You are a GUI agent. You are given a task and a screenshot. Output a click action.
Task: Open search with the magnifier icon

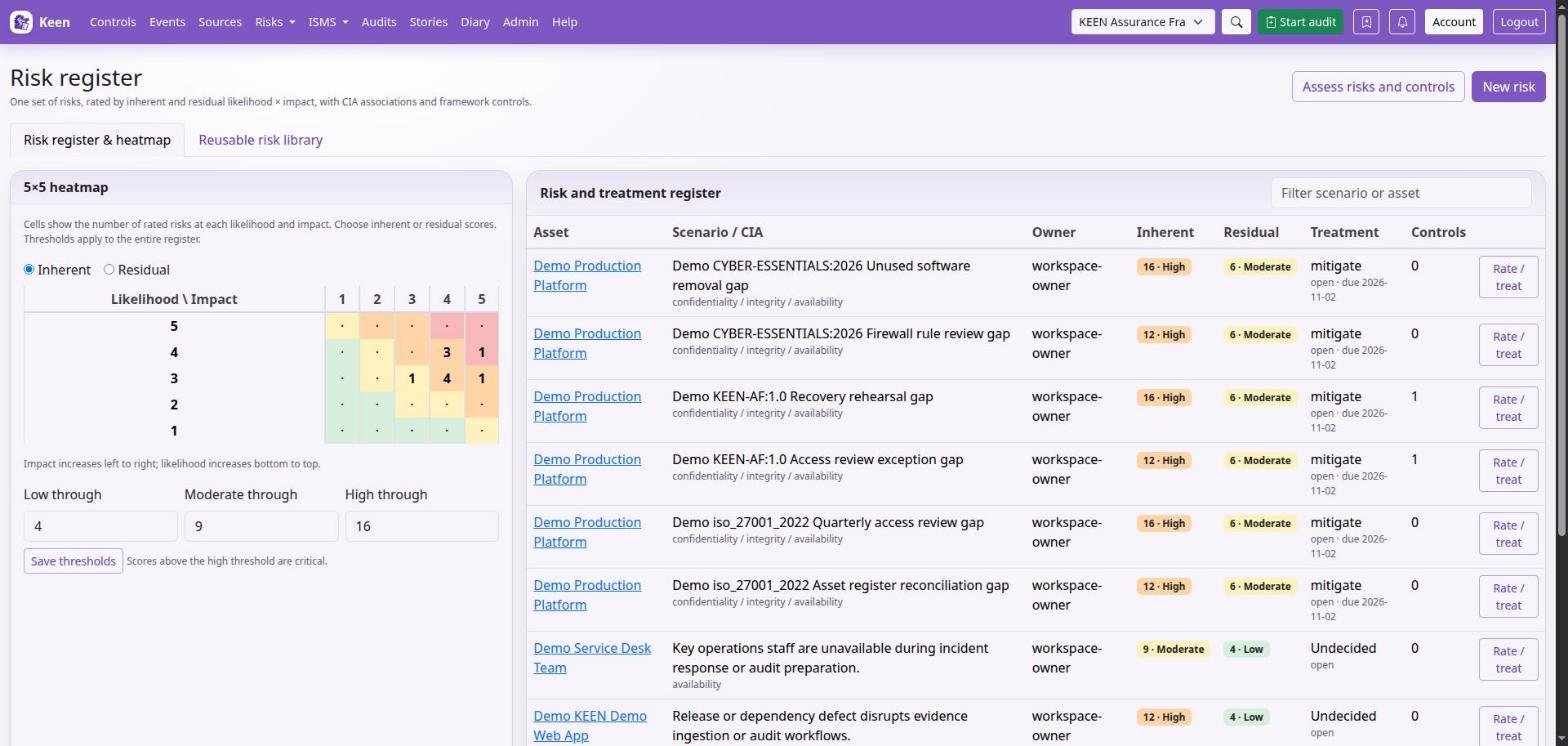pyautogui.click(x=1236, y=22)
